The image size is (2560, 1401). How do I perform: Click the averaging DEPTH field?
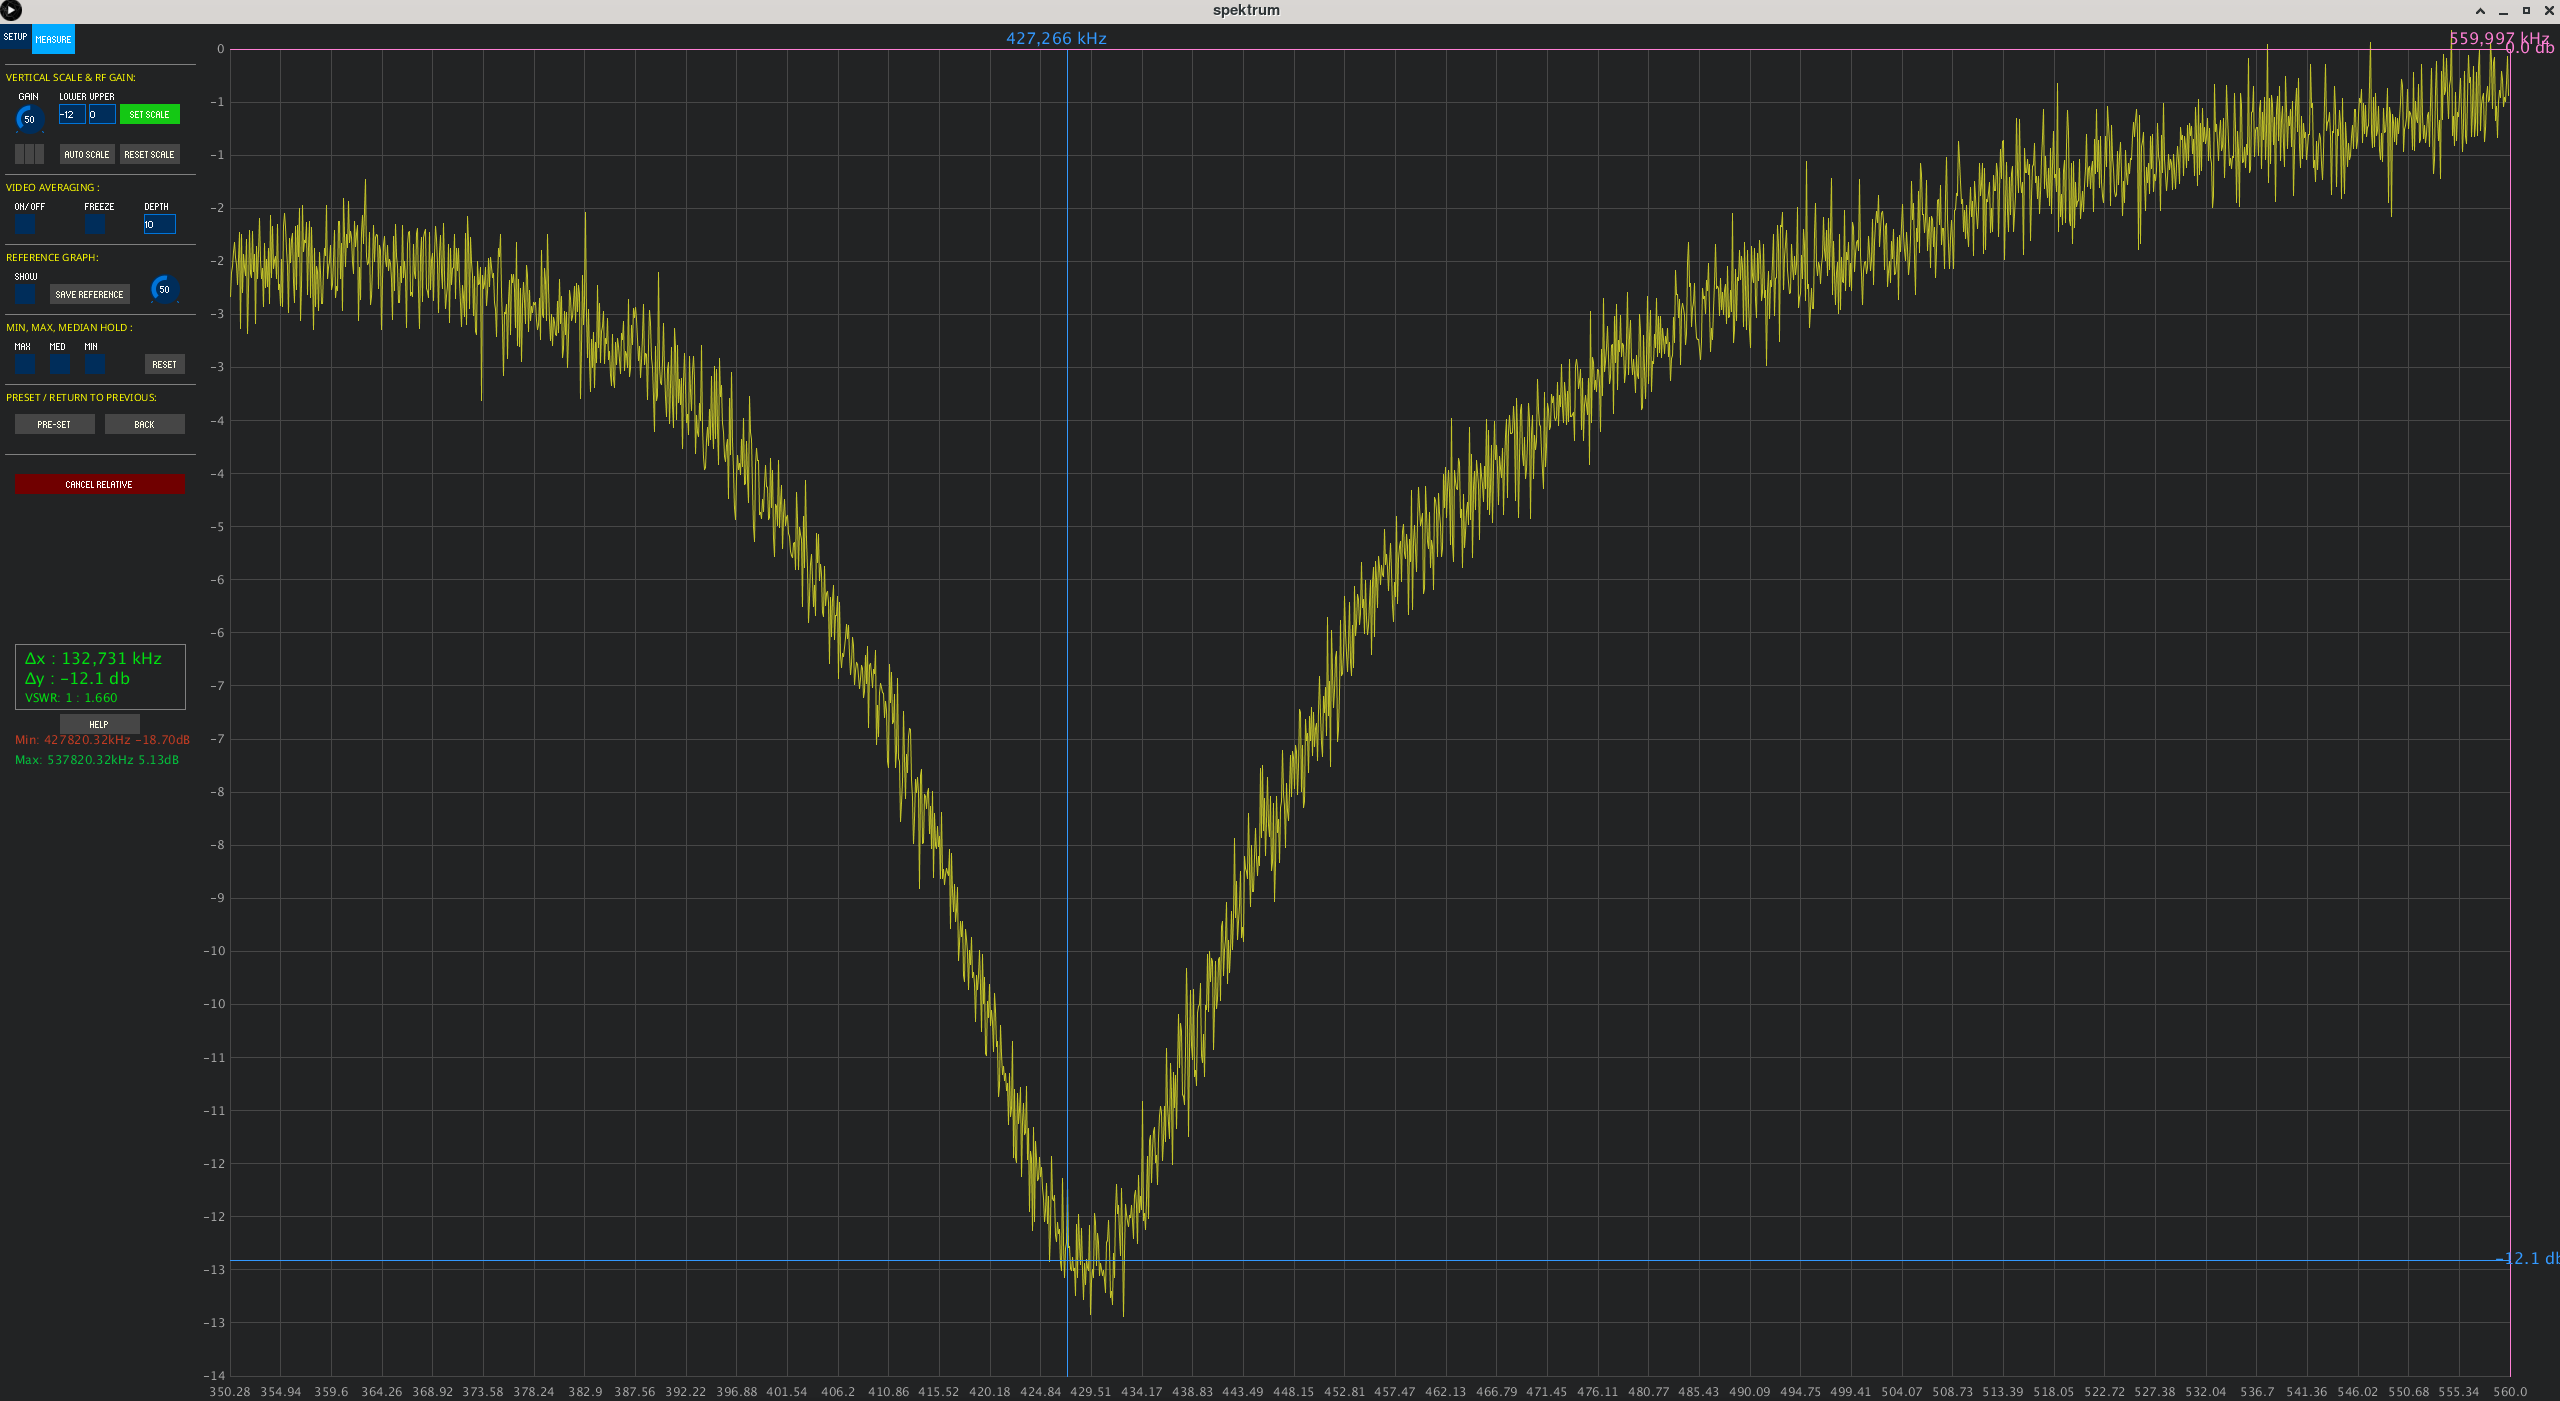159,225
